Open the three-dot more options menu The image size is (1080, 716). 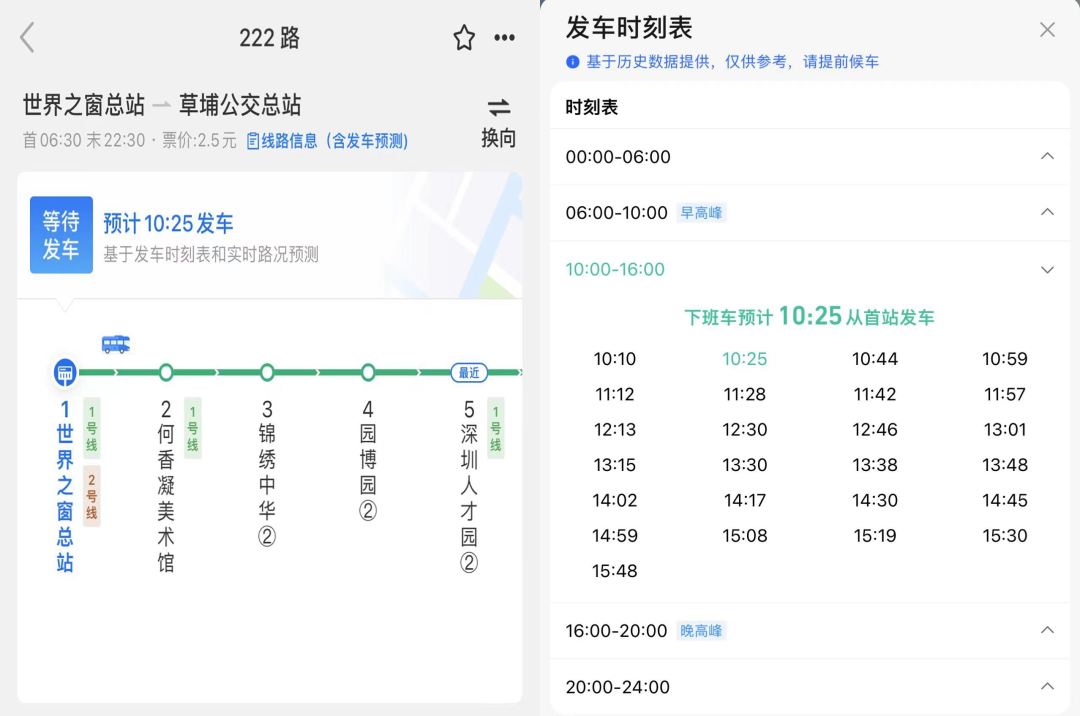coord(504,37)
